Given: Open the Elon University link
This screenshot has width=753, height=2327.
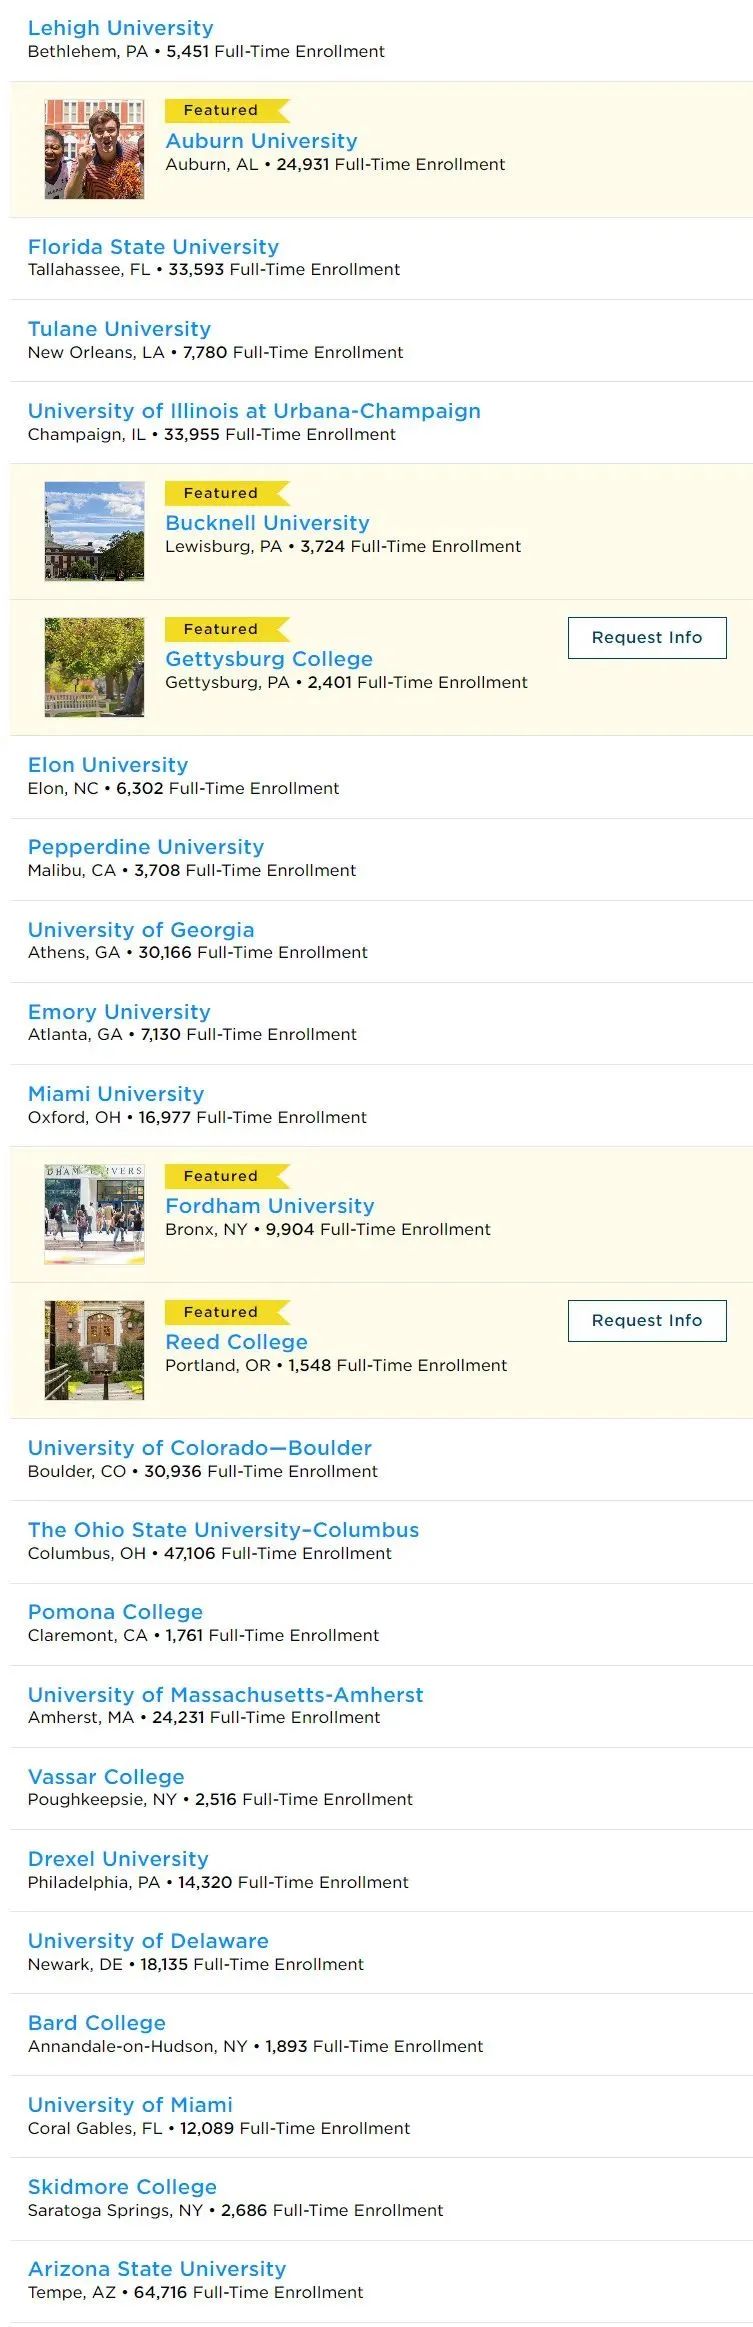Looking at the screenshot, I should coord(108,765).
